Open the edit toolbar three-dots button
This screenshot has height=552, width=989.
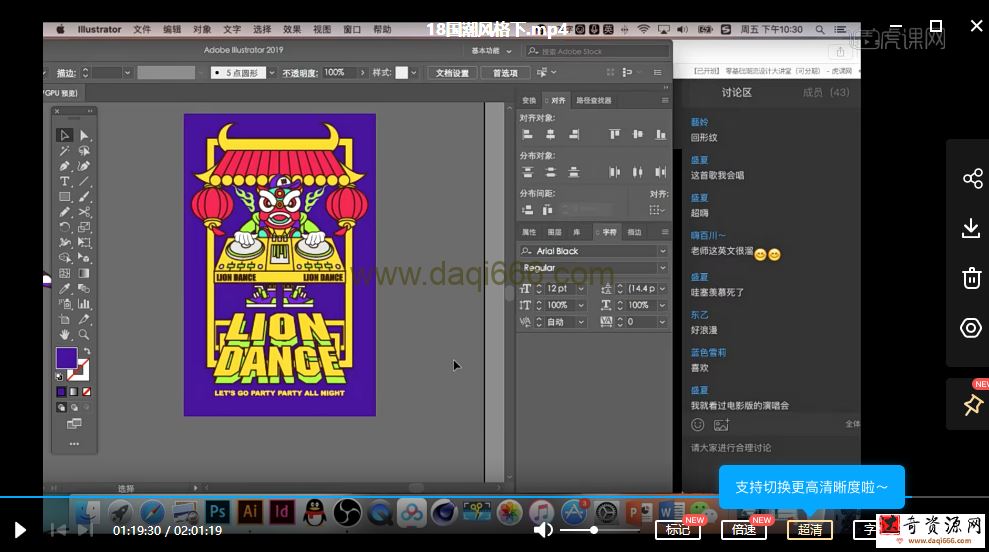point(74,443)
